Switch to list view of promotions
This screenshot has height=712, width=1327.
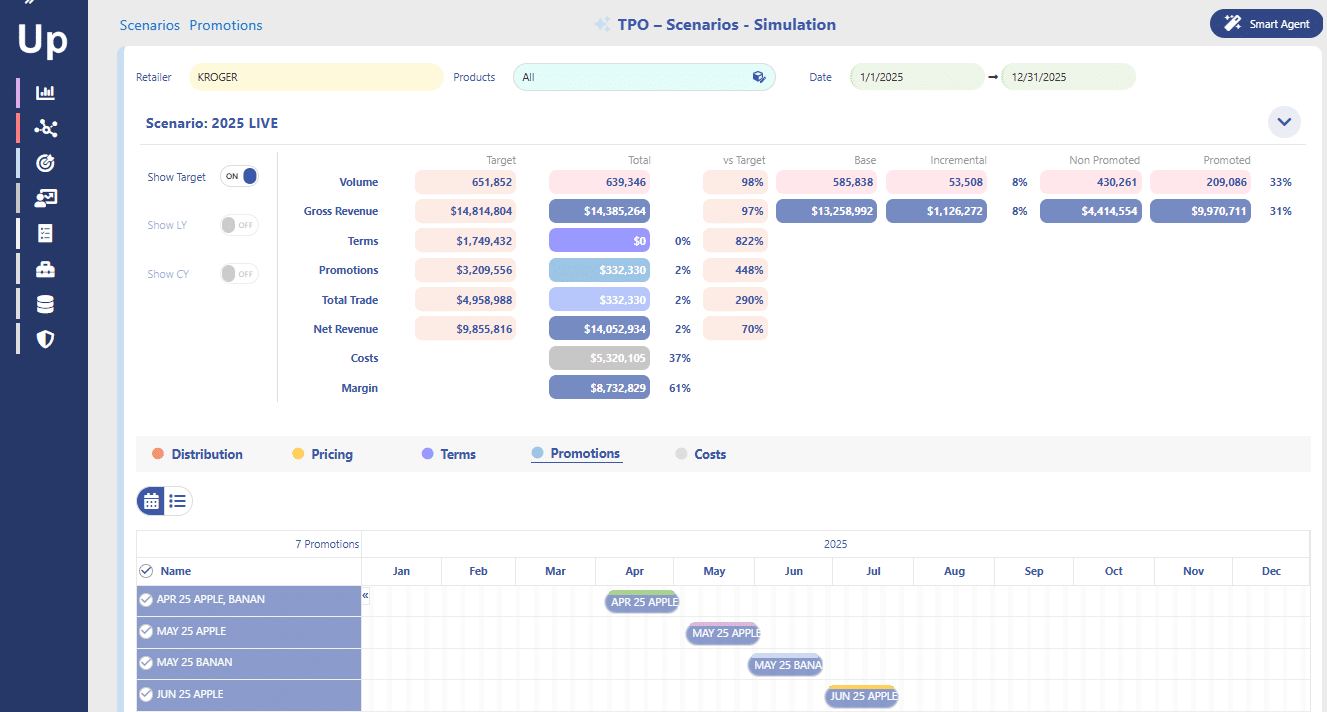178,501
